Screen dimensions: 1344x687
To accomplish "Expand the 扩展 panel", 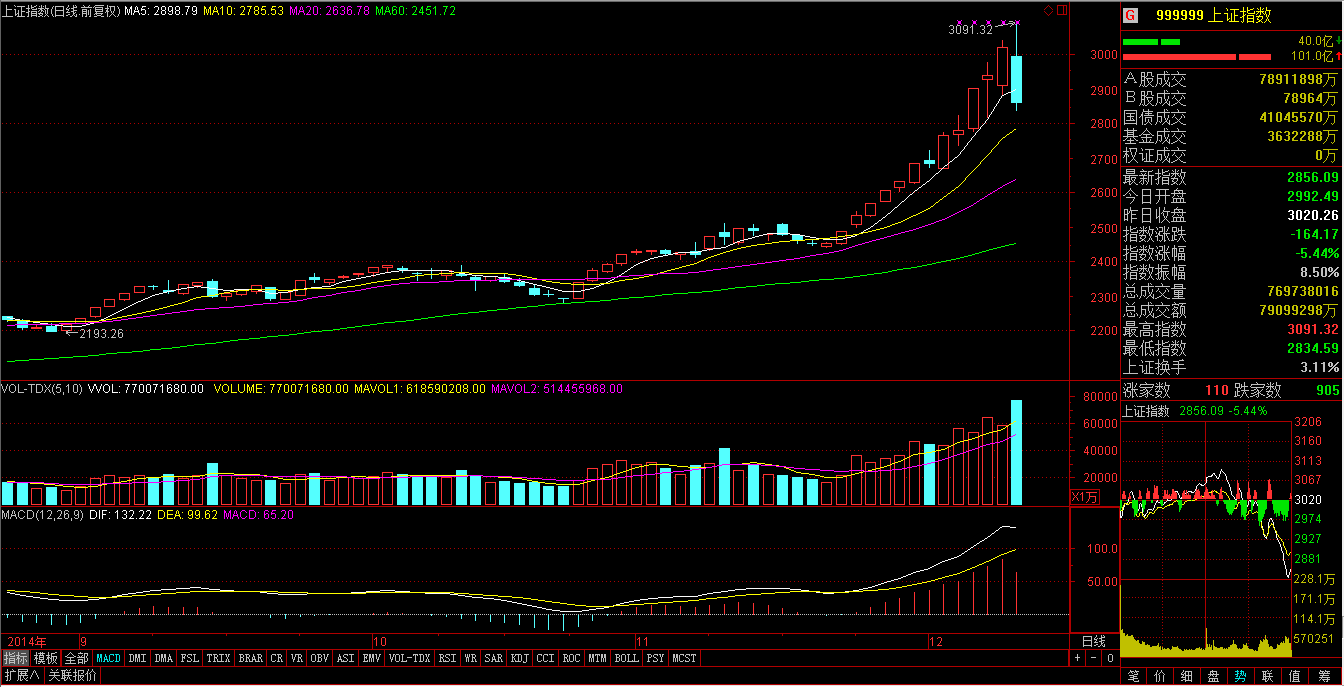I will [x=22, y=676].
